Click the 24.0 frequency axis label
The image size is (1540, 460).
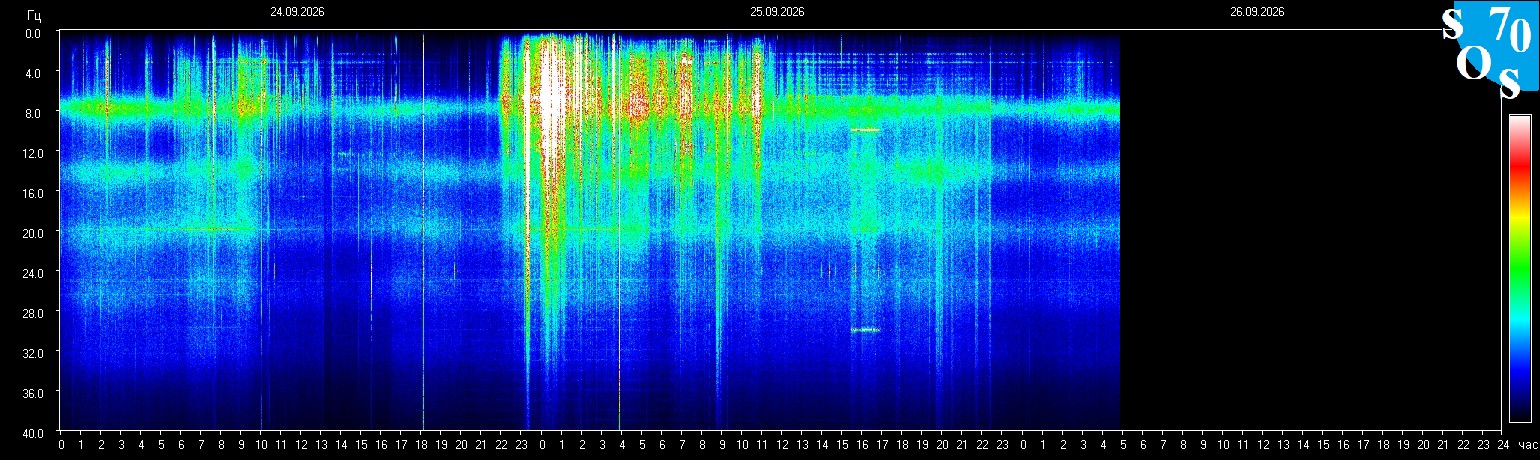(x=32, y=273)
